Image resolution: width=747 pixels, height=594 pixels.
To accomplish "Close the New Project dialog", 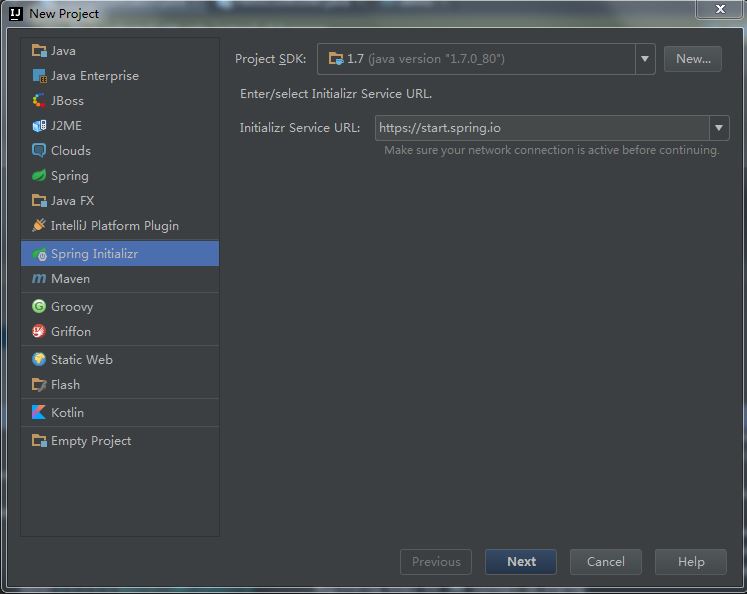I will click(x=720, y=9).
